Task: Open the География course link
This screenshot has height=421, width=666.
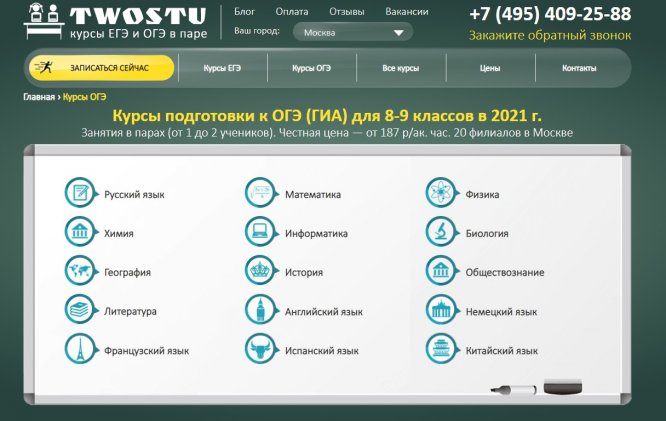Action: point(127,272)
